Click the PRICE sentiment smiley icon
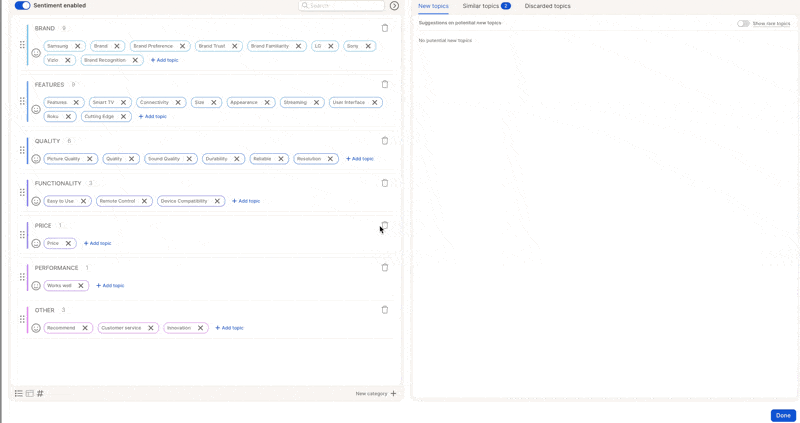The height and width of the screenshot is (423, 800). click(36, 243)
